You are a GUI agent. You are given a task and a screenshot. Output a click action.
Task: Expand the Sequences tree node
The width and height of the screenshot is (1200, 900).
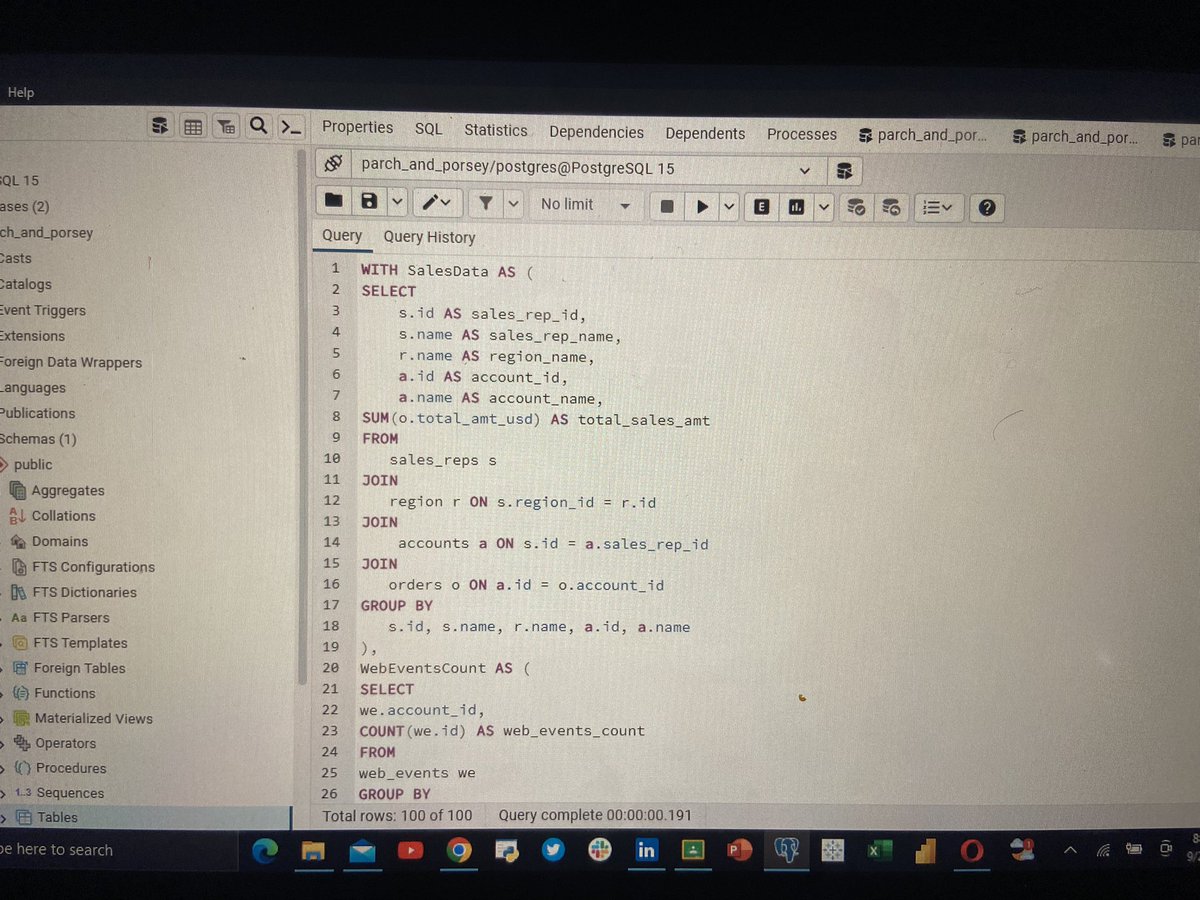coord(3,793)
